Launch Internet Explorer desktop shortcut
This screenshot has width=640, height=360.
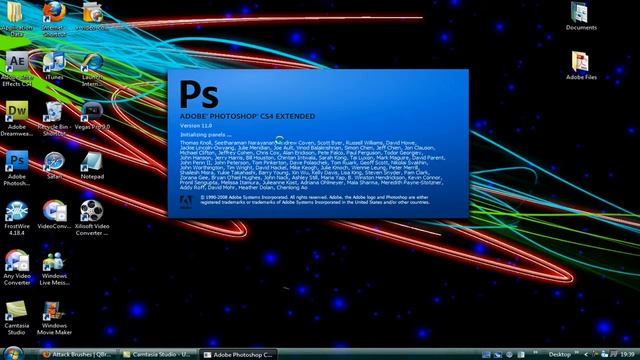point(92,69)
